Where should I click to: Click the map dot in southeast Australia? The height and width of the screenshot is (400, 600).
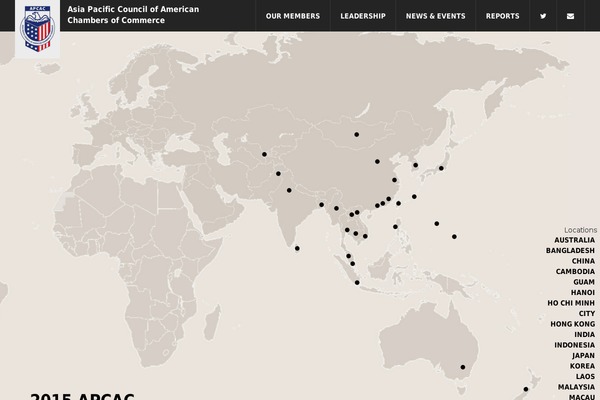coord(463,367)
